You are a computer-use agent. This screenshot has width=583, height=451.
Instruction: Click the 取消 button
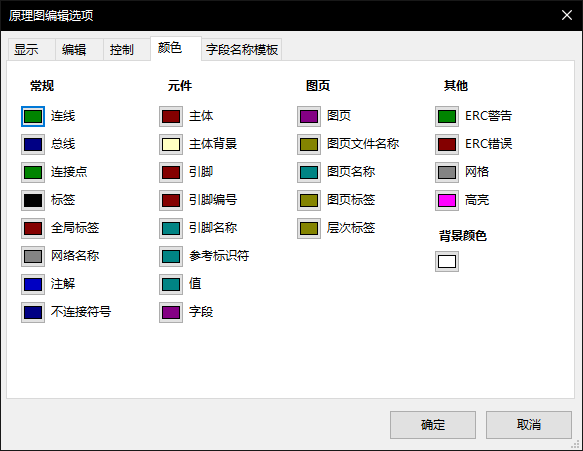pos(529,425)
